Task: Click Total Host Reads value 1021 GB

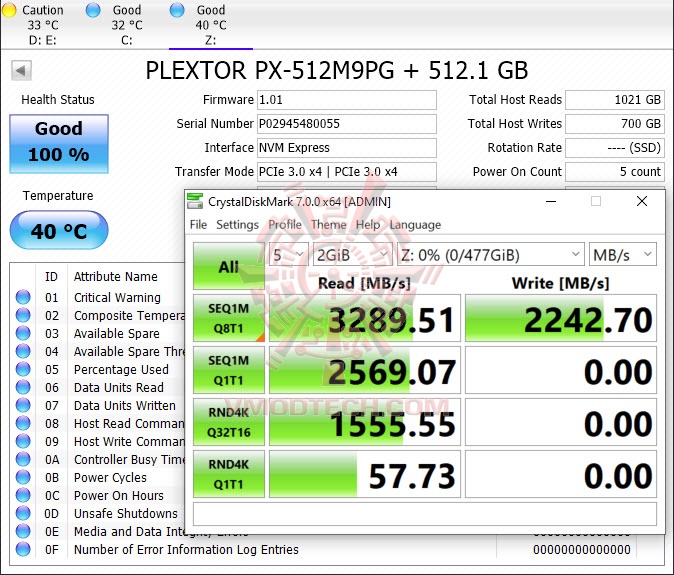Action: [x=615, y=100]
